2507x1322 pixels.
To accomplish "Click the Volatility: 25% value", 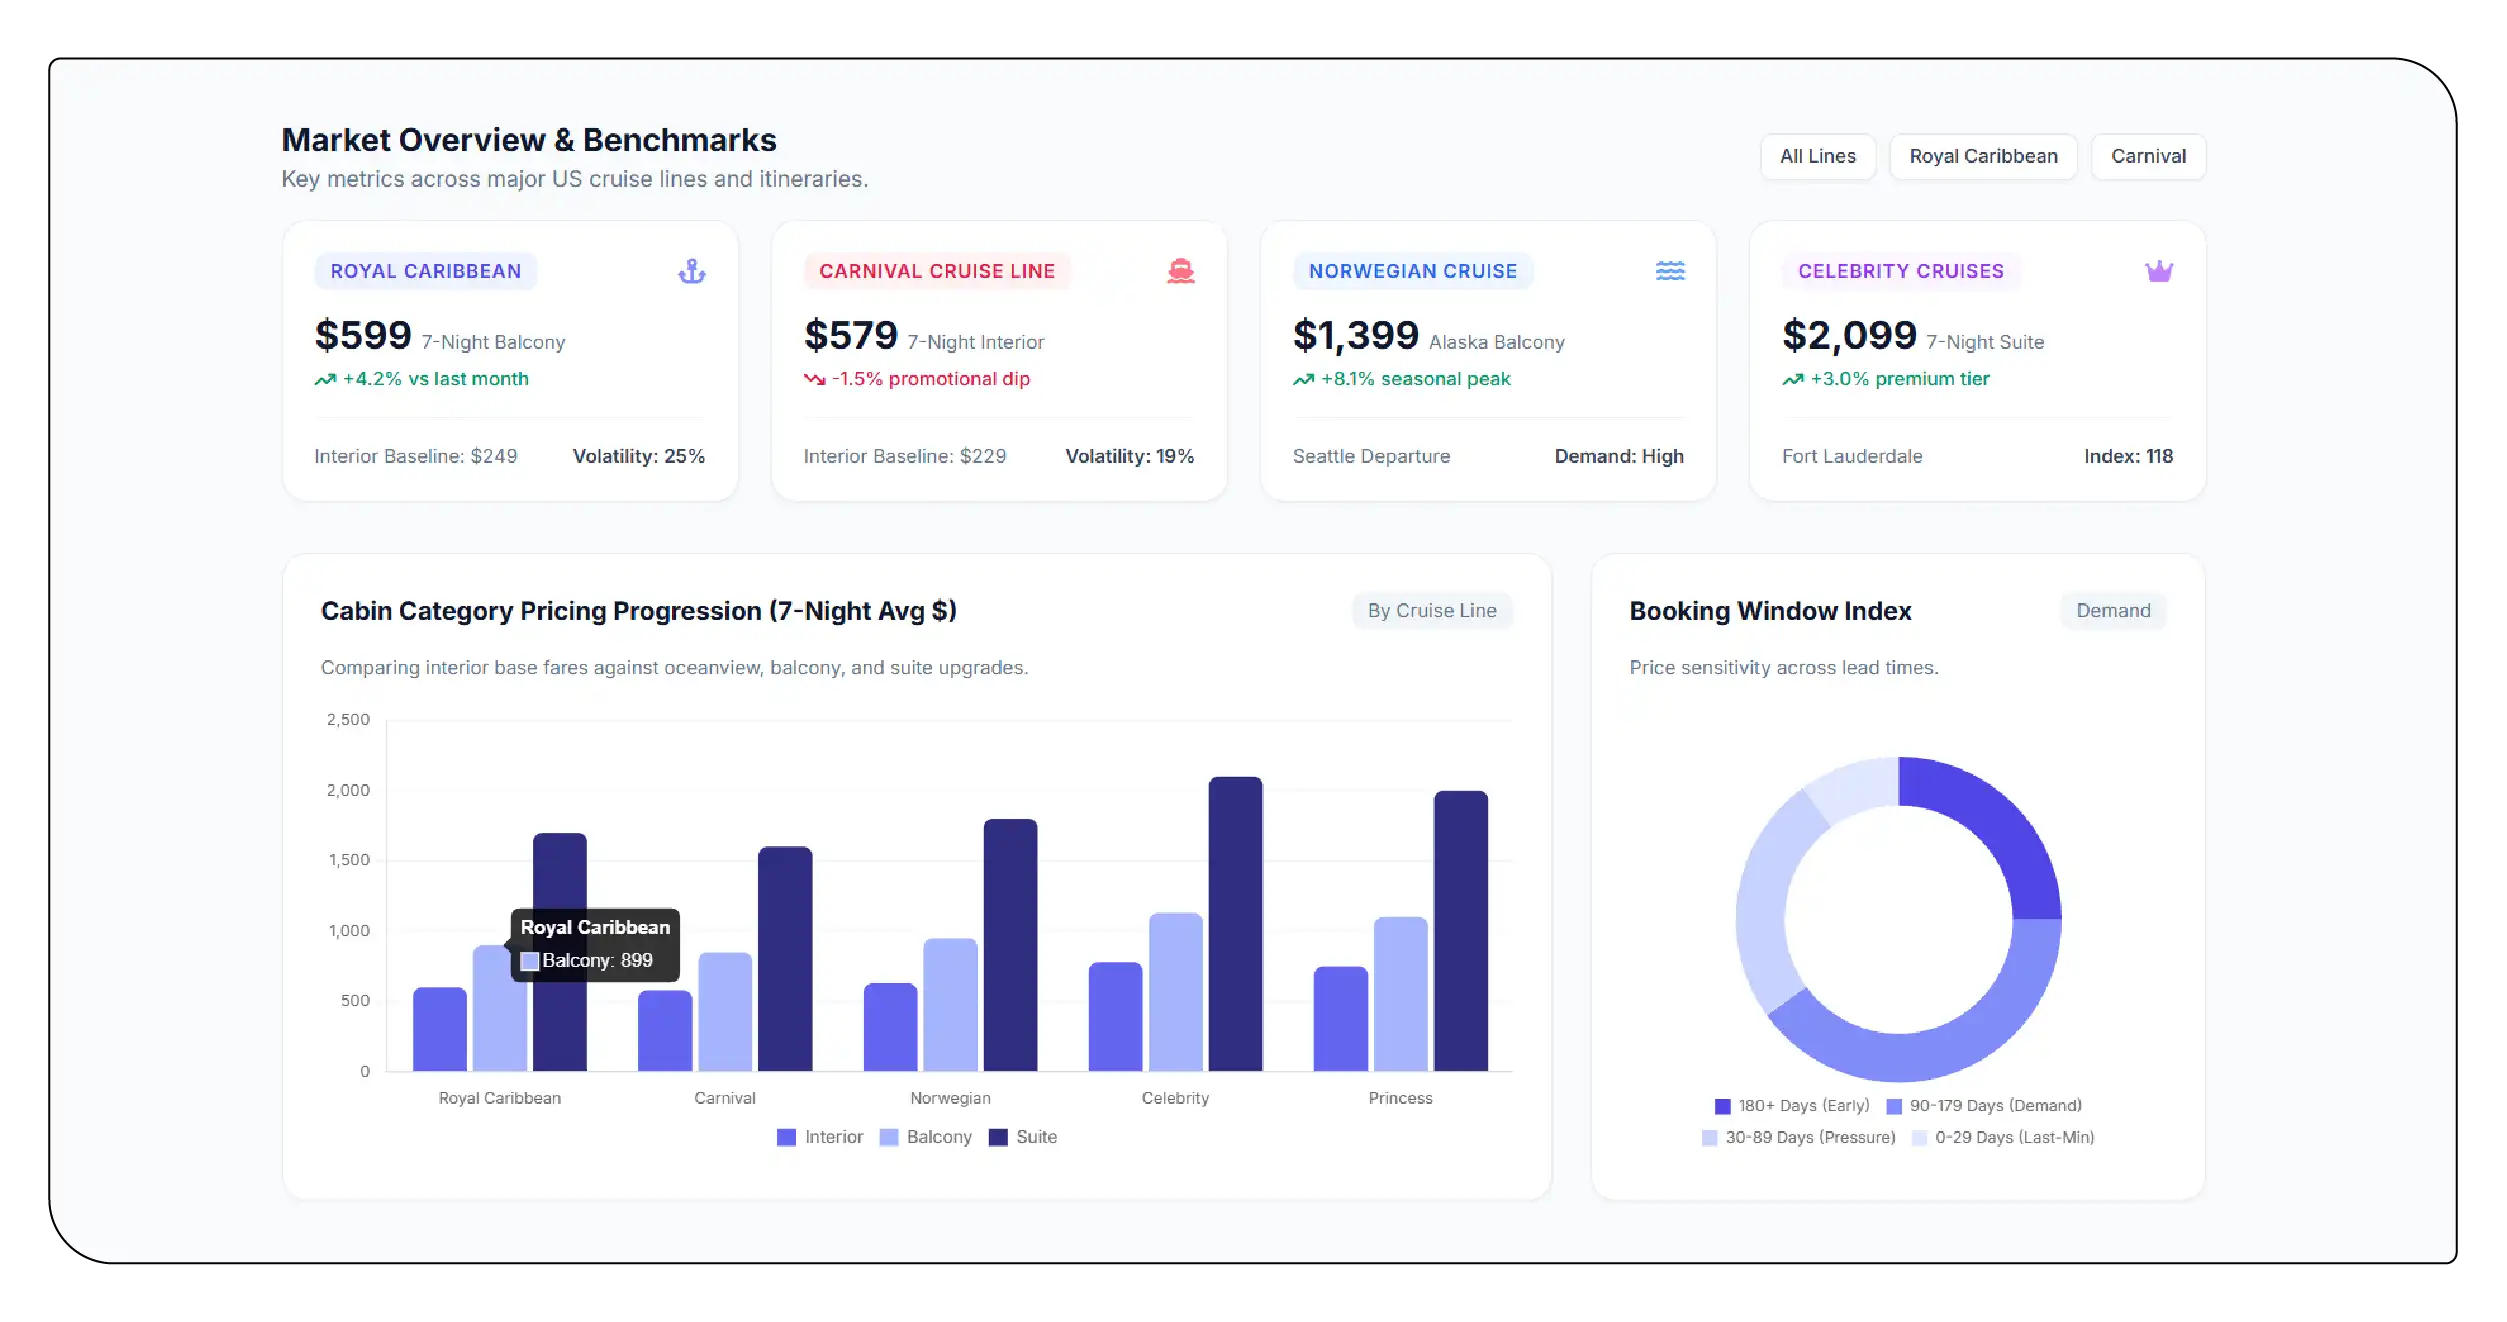I will click(639, 457).
